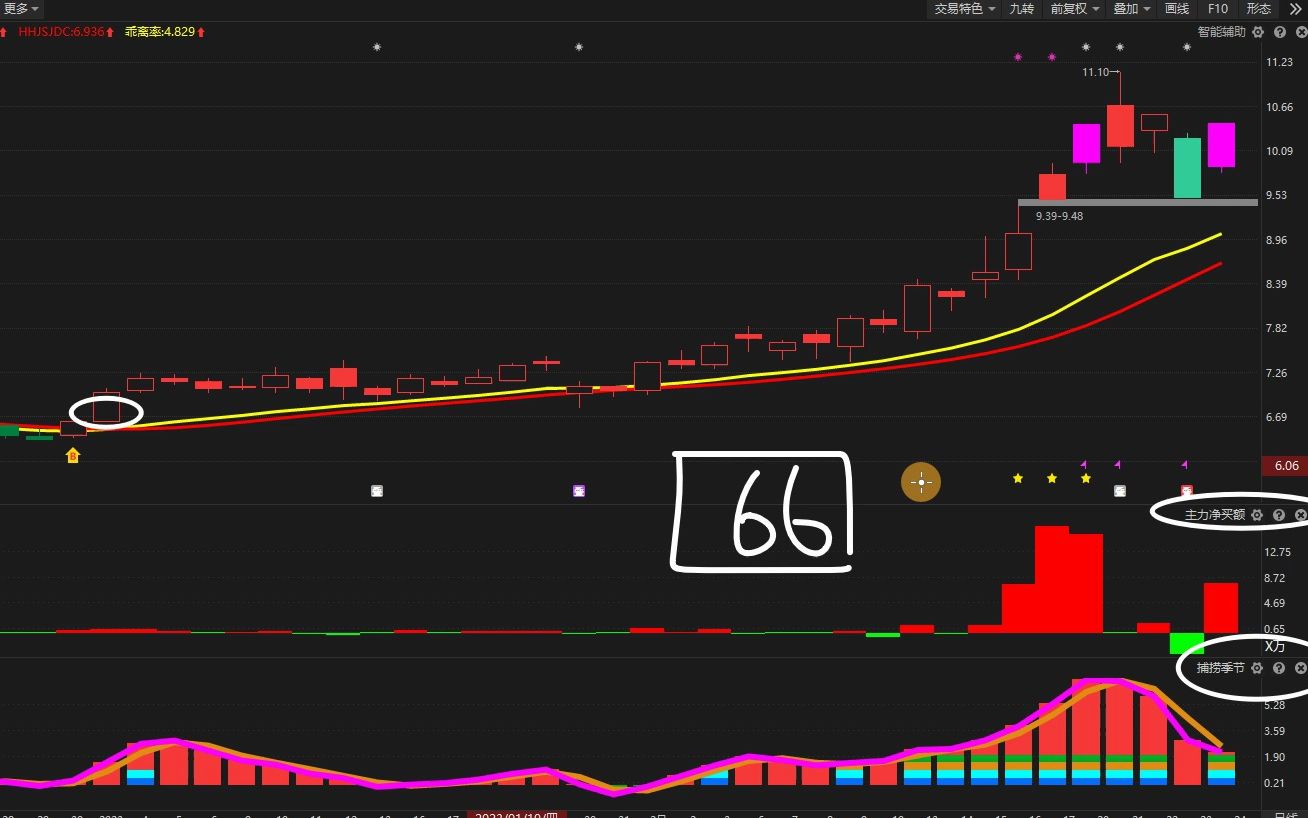The width and height of the screenshot is (1308, 818).
Task: Open the 形态 pattern tool
Action: pos(1259,9)
